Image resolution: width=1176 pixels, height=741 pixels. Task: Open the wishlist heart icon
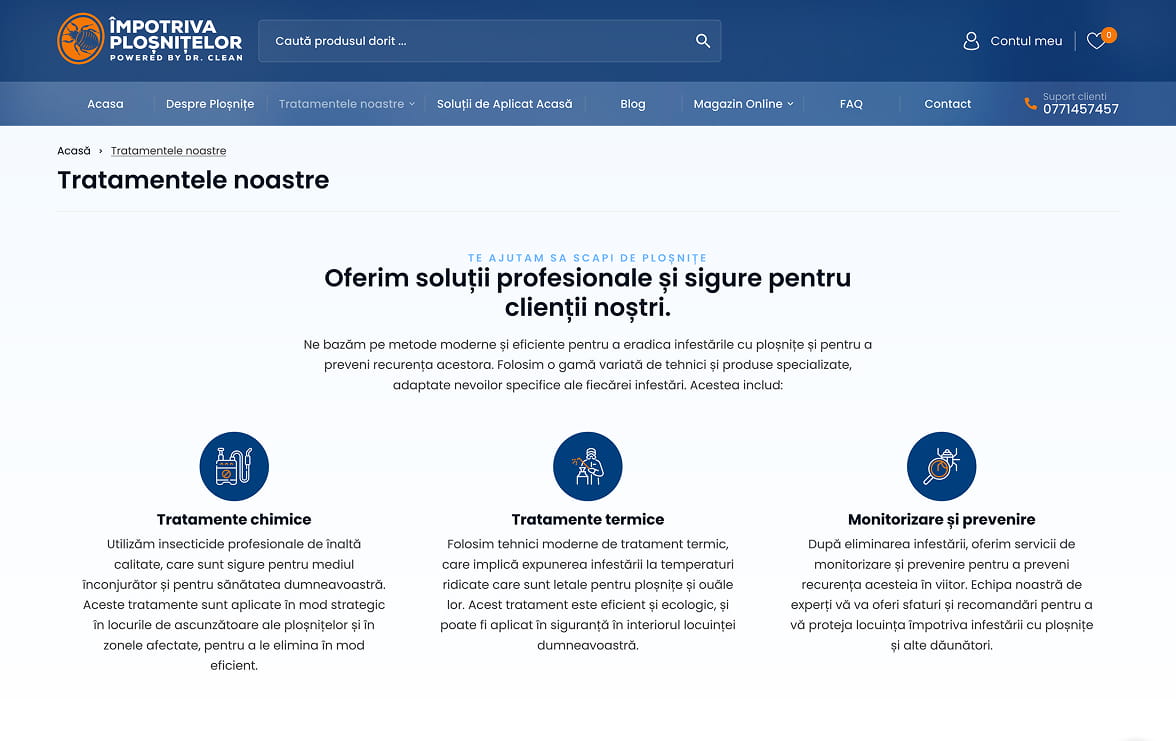1096,41
